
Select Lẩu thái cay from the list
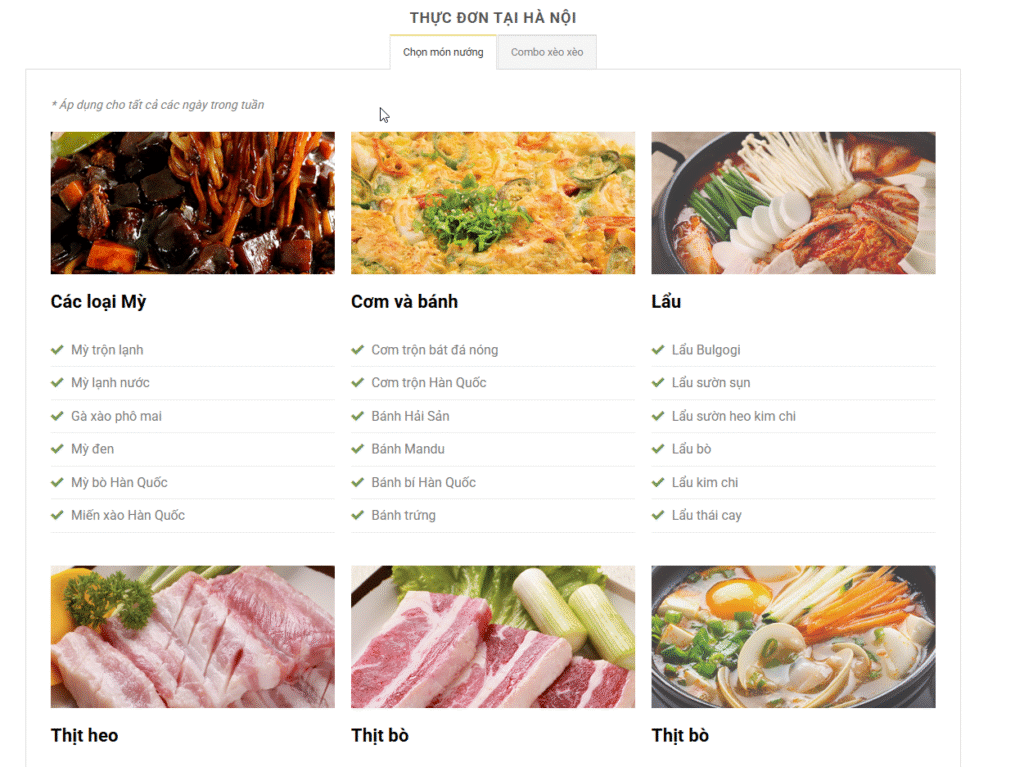point(706,515)
